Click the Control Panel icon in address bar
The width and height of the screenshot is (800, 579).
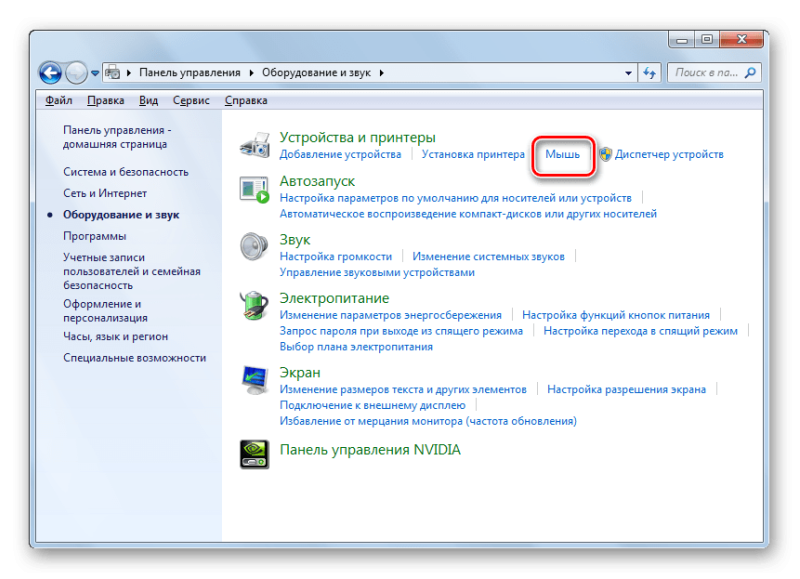tap(113, 73)
